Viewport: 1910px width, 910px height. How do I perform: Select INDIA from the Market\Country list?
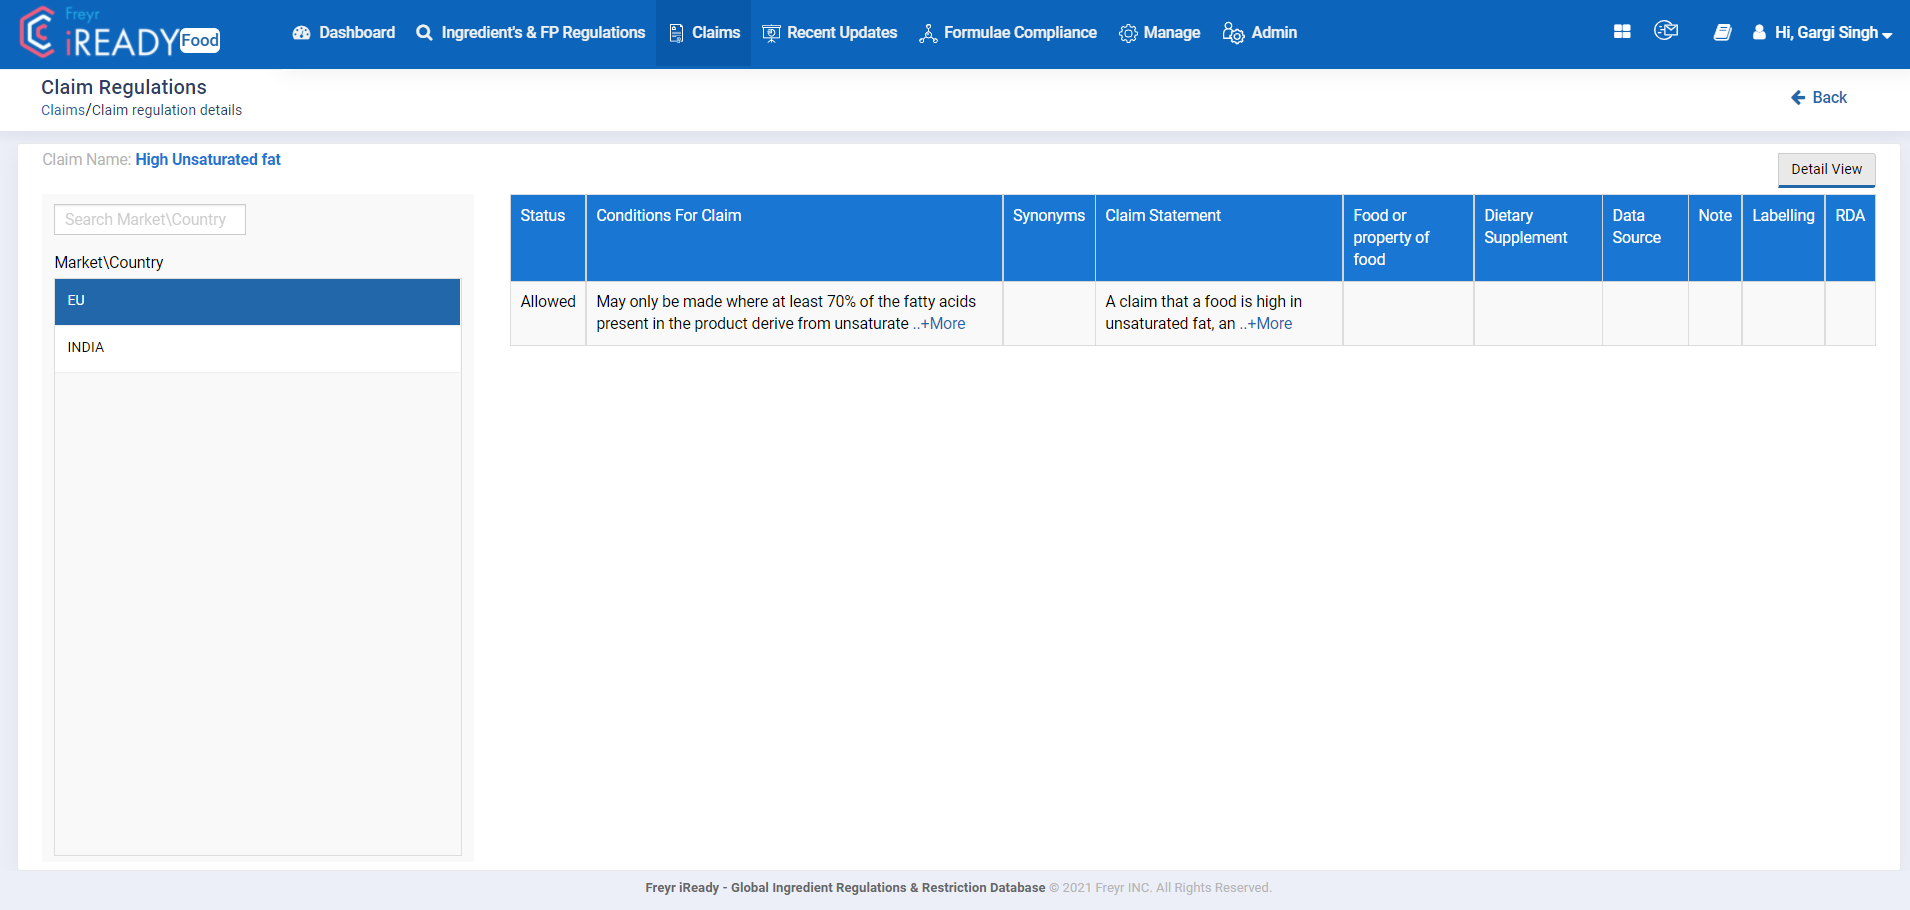[x=257, y=347]
